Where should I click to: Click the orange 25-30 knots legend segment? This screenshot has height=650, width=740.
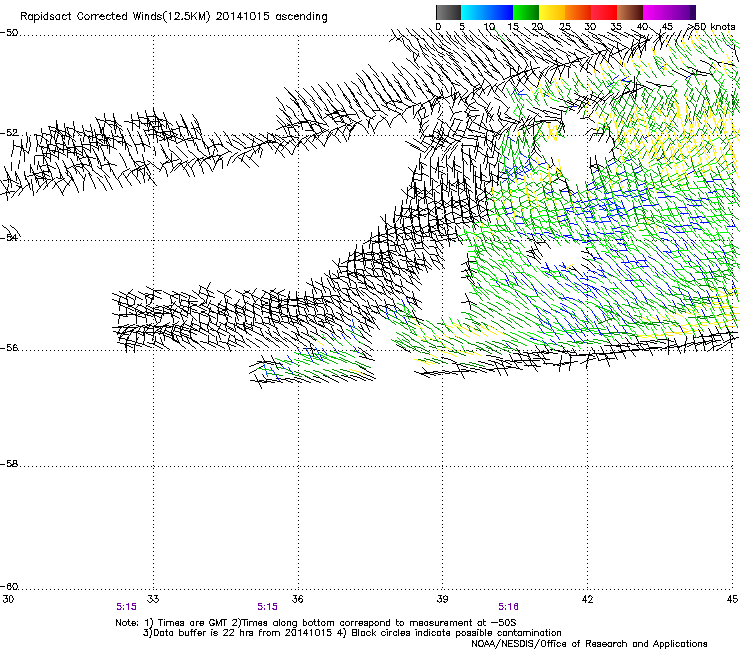pos(578,12)
